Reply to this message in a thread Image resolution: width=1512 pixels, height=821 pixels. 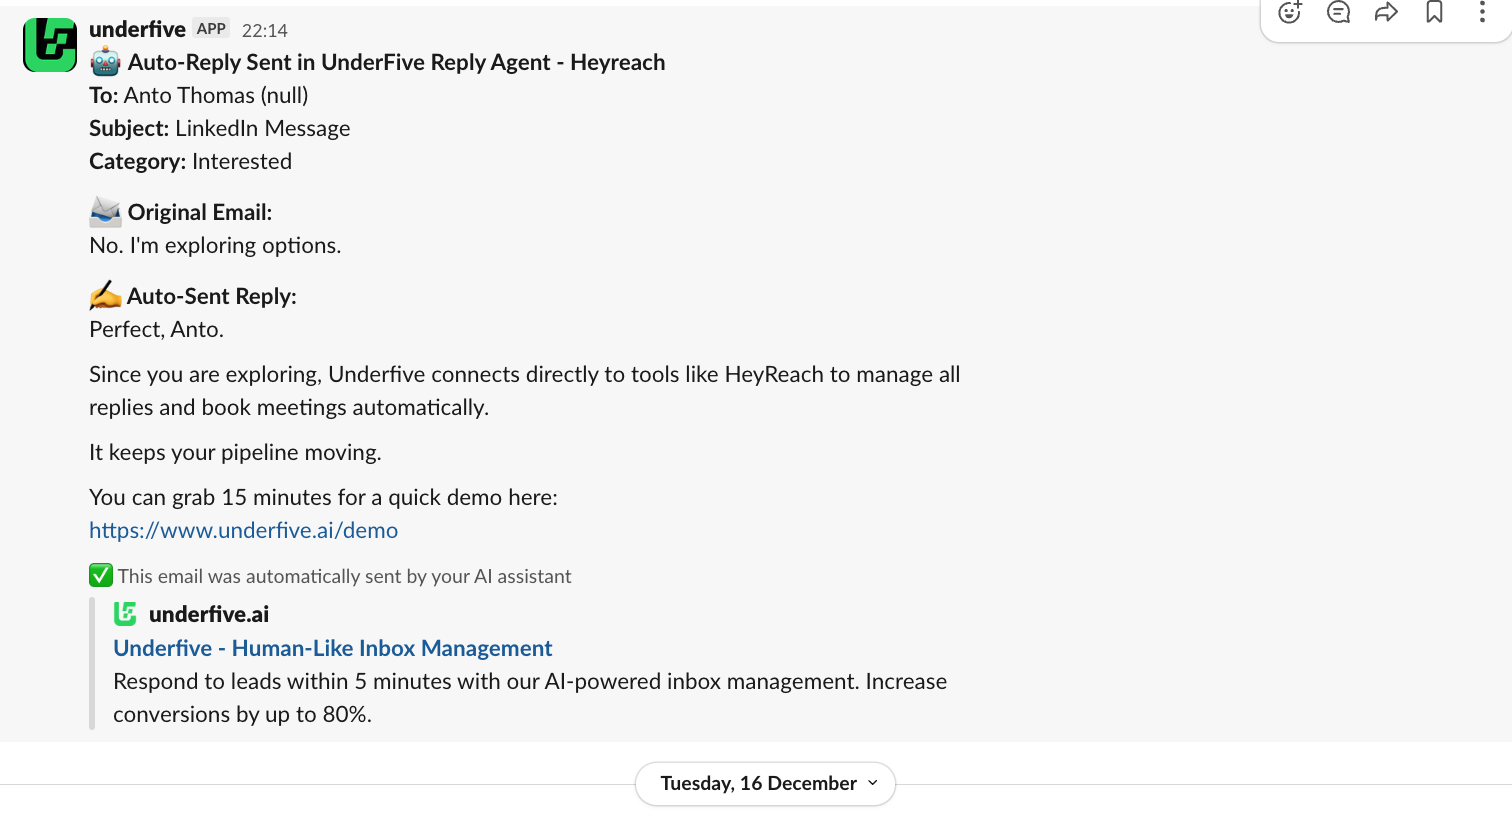(1338, 13)
